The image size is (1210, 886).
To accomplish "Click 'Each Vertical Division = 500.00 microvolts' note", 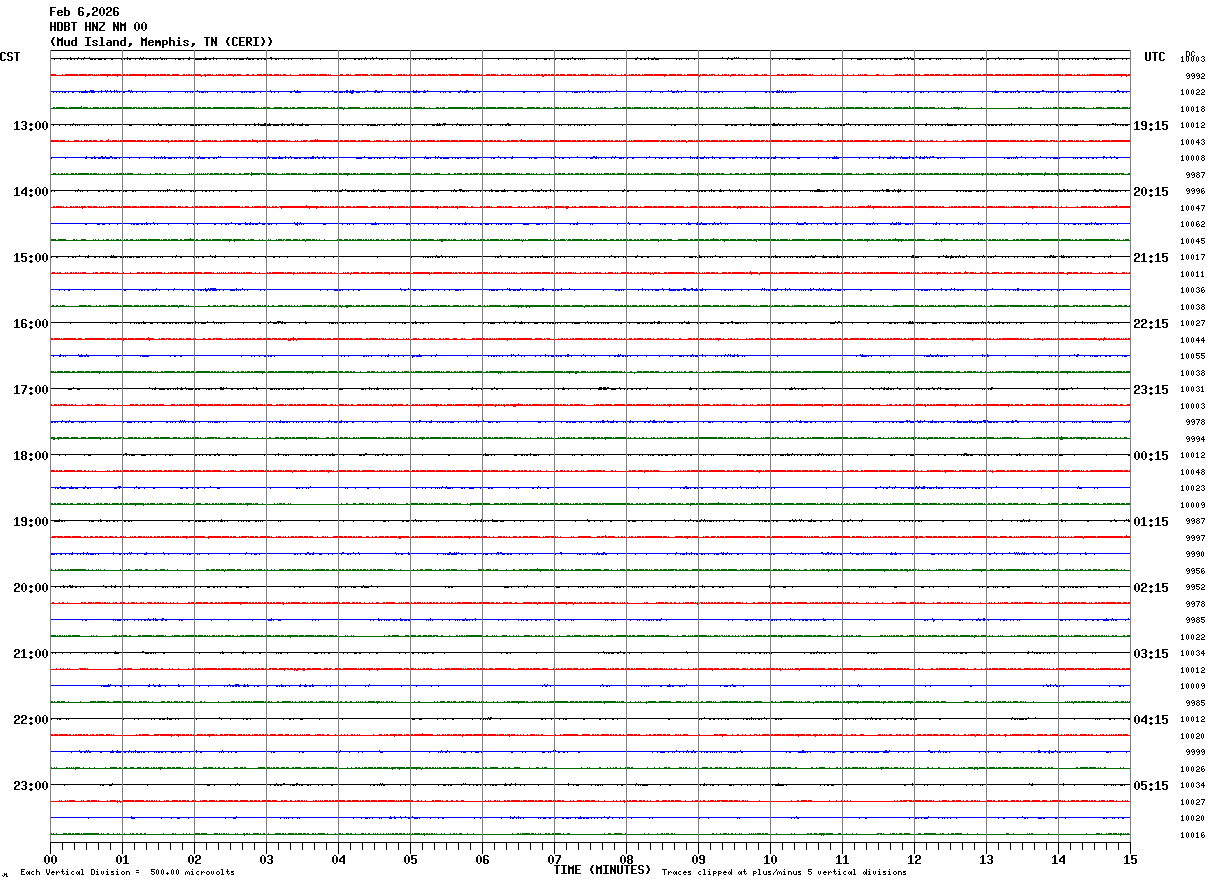I will tap(127, 873).
